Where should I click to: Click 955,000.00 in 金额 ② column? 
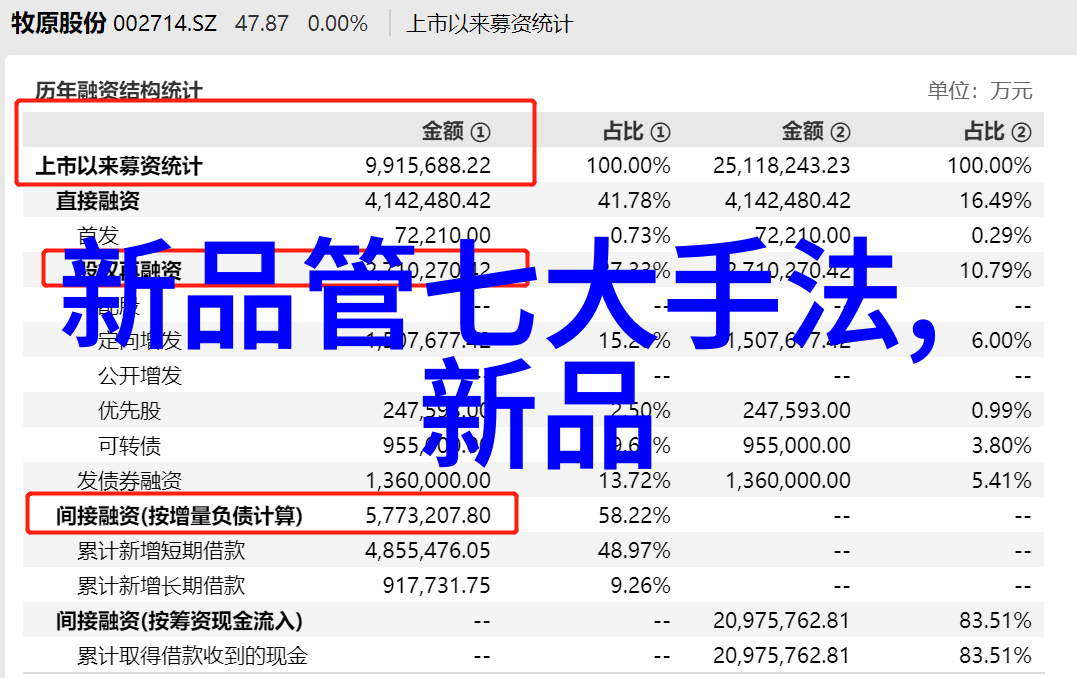797,446
